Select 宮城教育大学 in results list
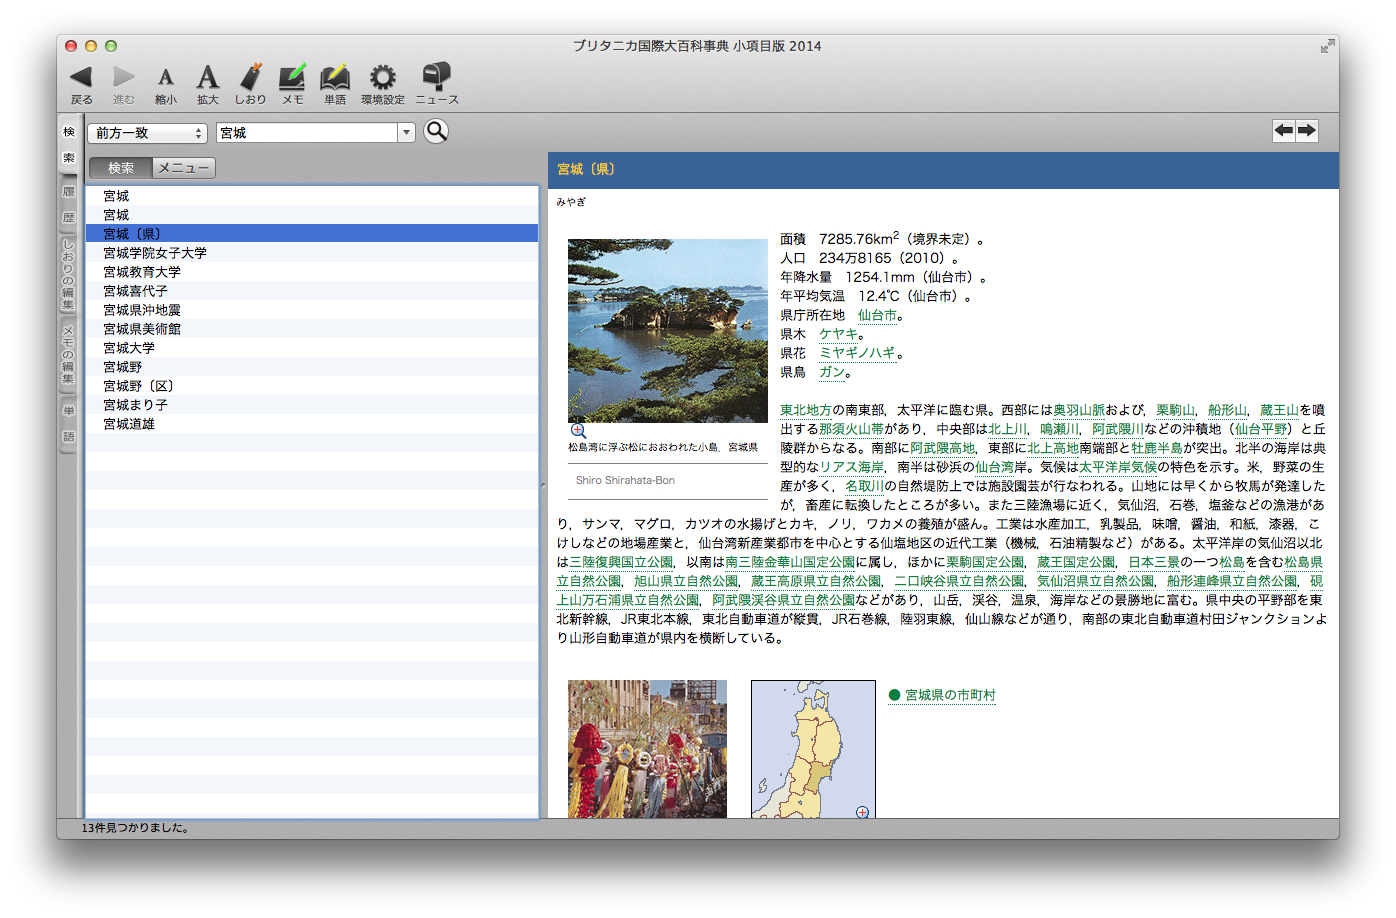Image resolution: width=1396 pixels, height=918 pixels. 142,272
